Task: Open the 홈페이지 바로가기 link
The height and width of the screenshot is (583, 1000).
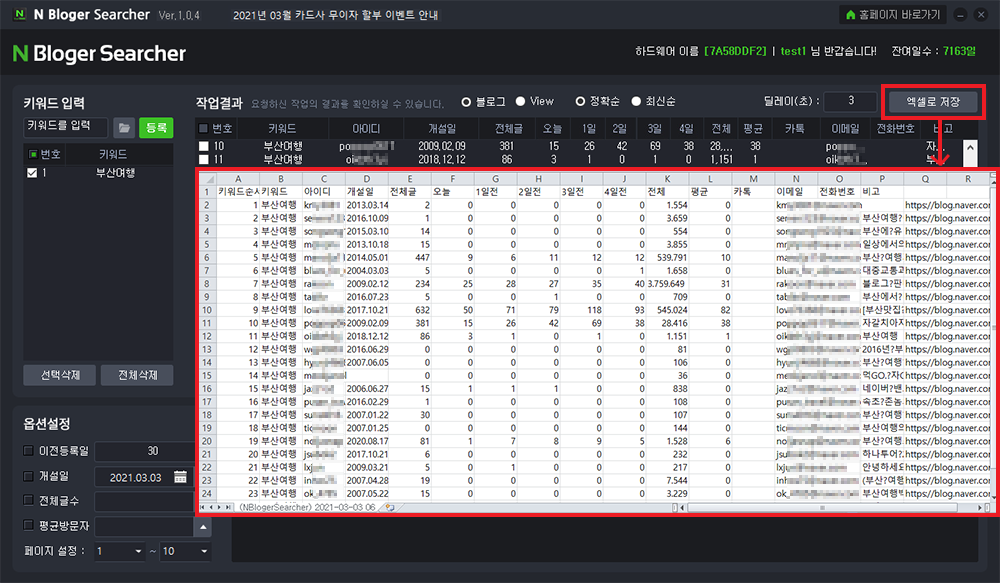Action: tap(893, 15)
